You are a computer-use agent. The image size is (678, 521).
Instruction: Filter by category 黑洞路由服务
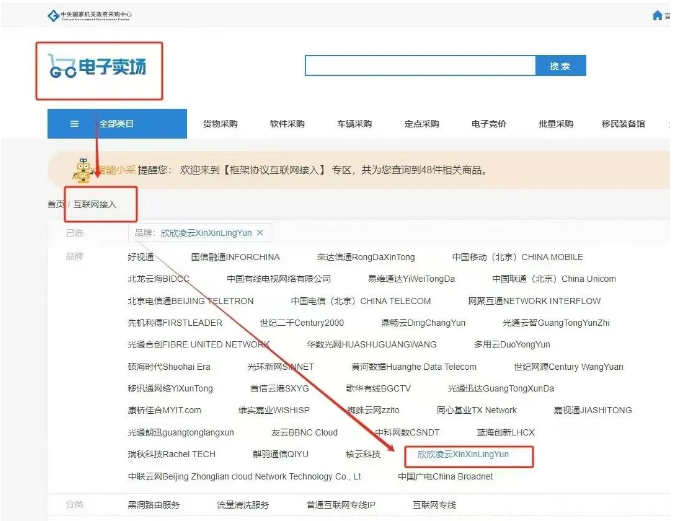(x=154, y=505)
